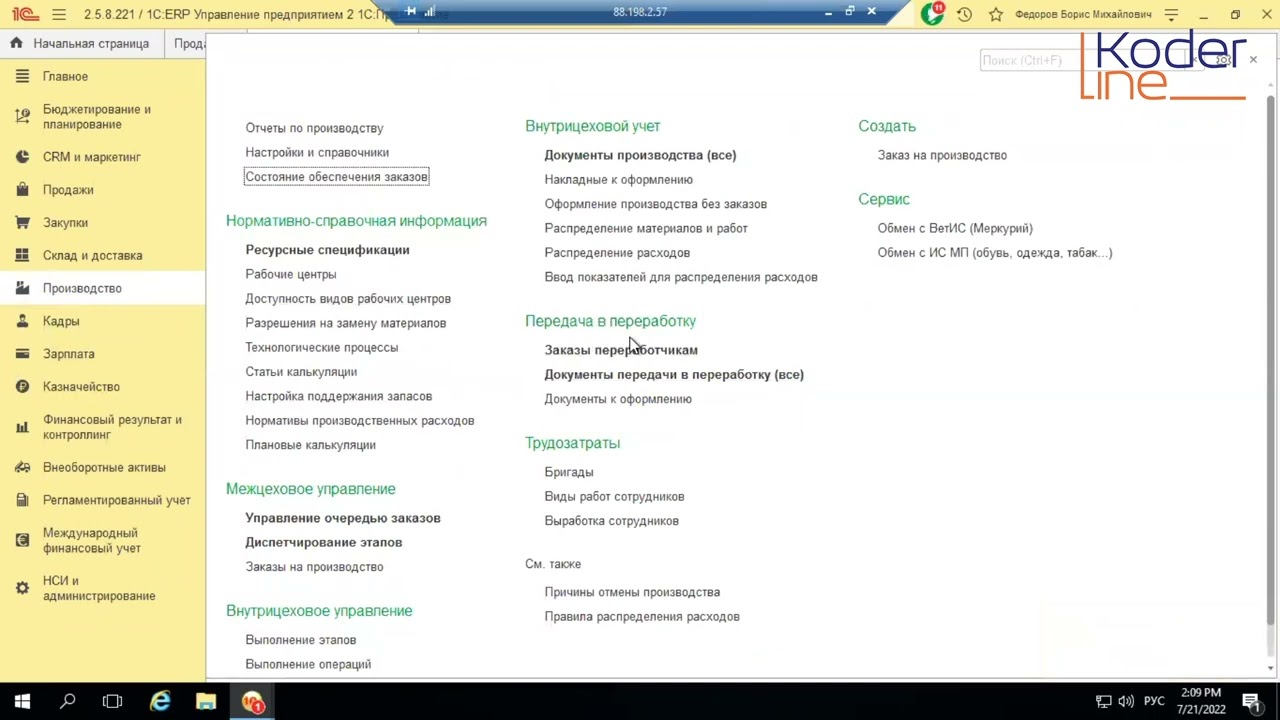Open Заказы переработчикам link
Viewport: 1280px width, 720px height.
[621, 350]
